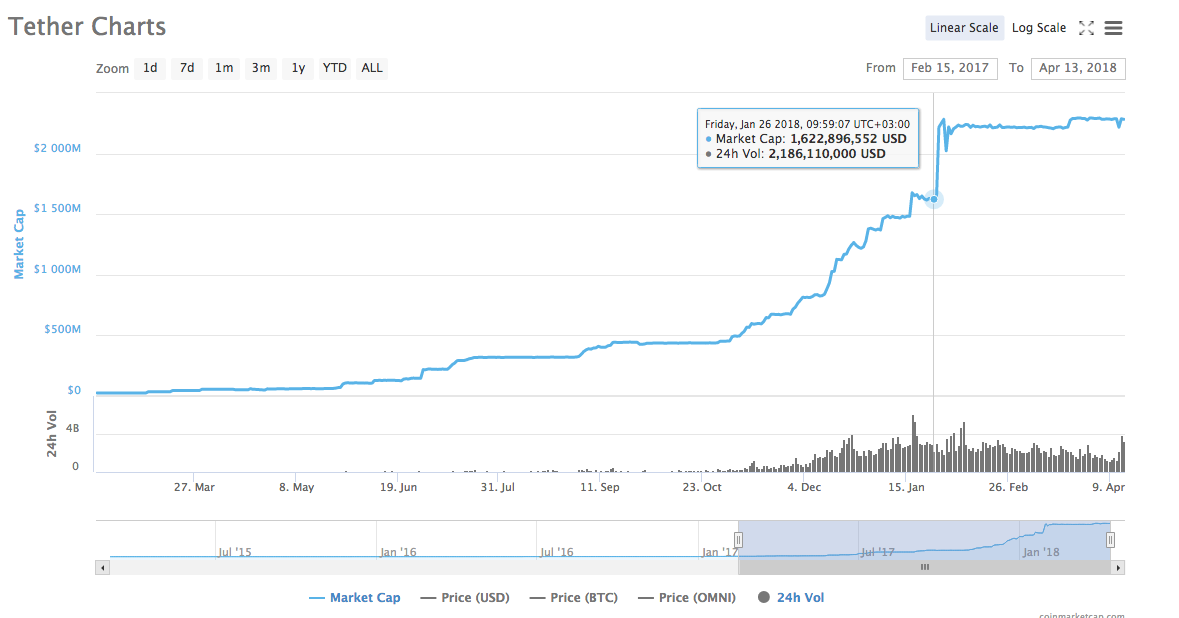Click the From date field Feb 15, 2017
Screen dimensions: 1179x618
point(950,68)
